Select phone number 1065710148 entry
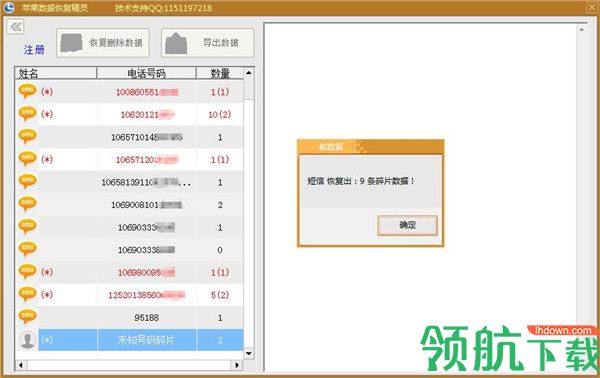The width and height of the screenshot is (600, 378). [147, 137]
